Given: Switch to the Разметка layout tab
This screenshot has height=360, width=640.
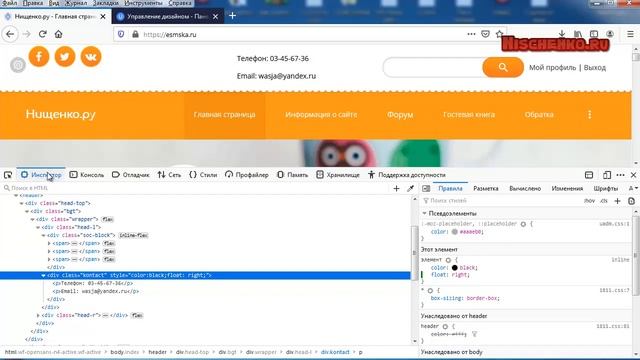Looking at the screenshot, I should [486, 188].
